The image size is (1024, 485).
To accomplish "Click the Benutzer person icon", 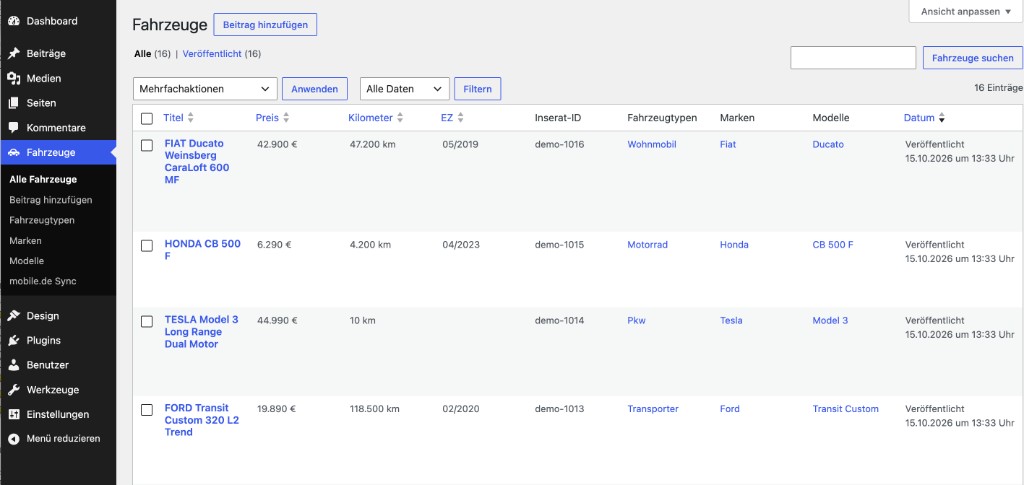I will pyautogui.click(x=14, y=365).
